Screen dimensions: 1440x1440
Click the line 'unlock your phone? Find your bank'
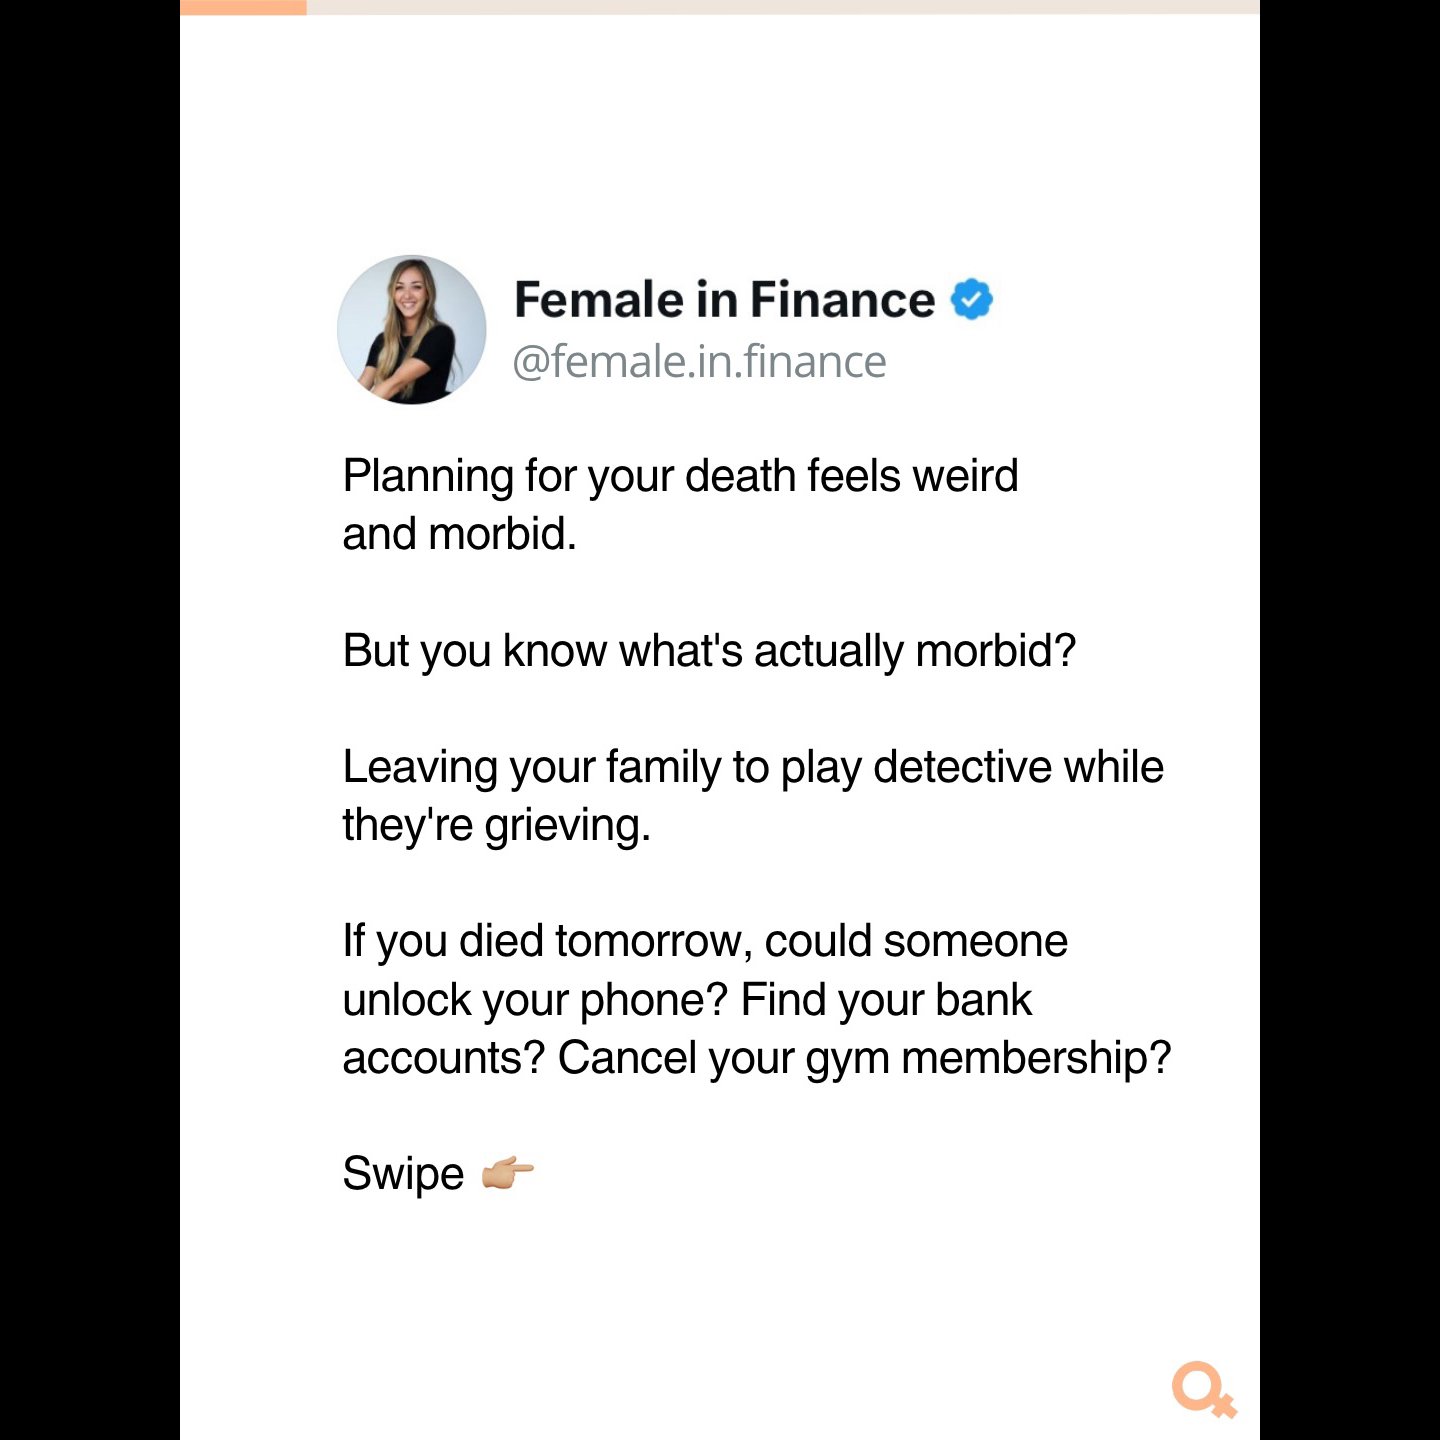coord(687,1000)
